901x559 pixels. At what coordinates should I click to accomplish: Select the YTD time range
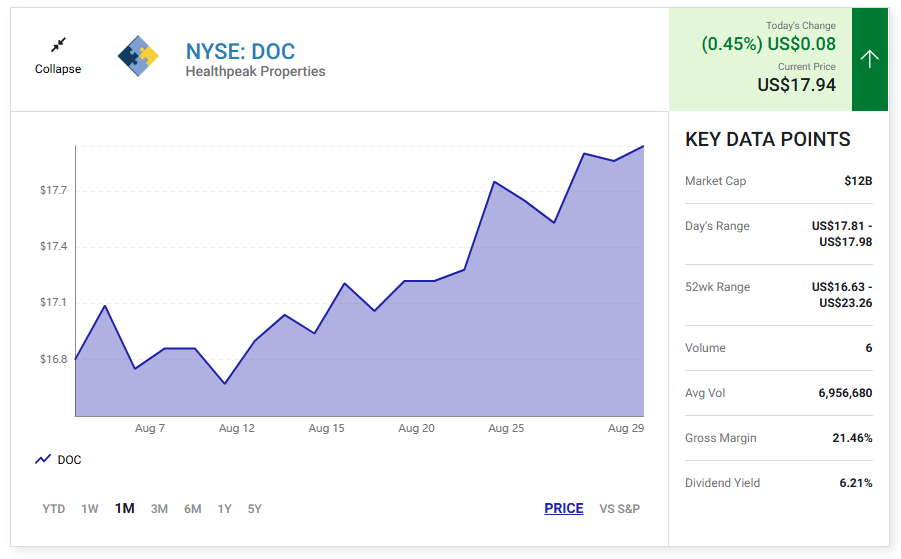[53, 509]
